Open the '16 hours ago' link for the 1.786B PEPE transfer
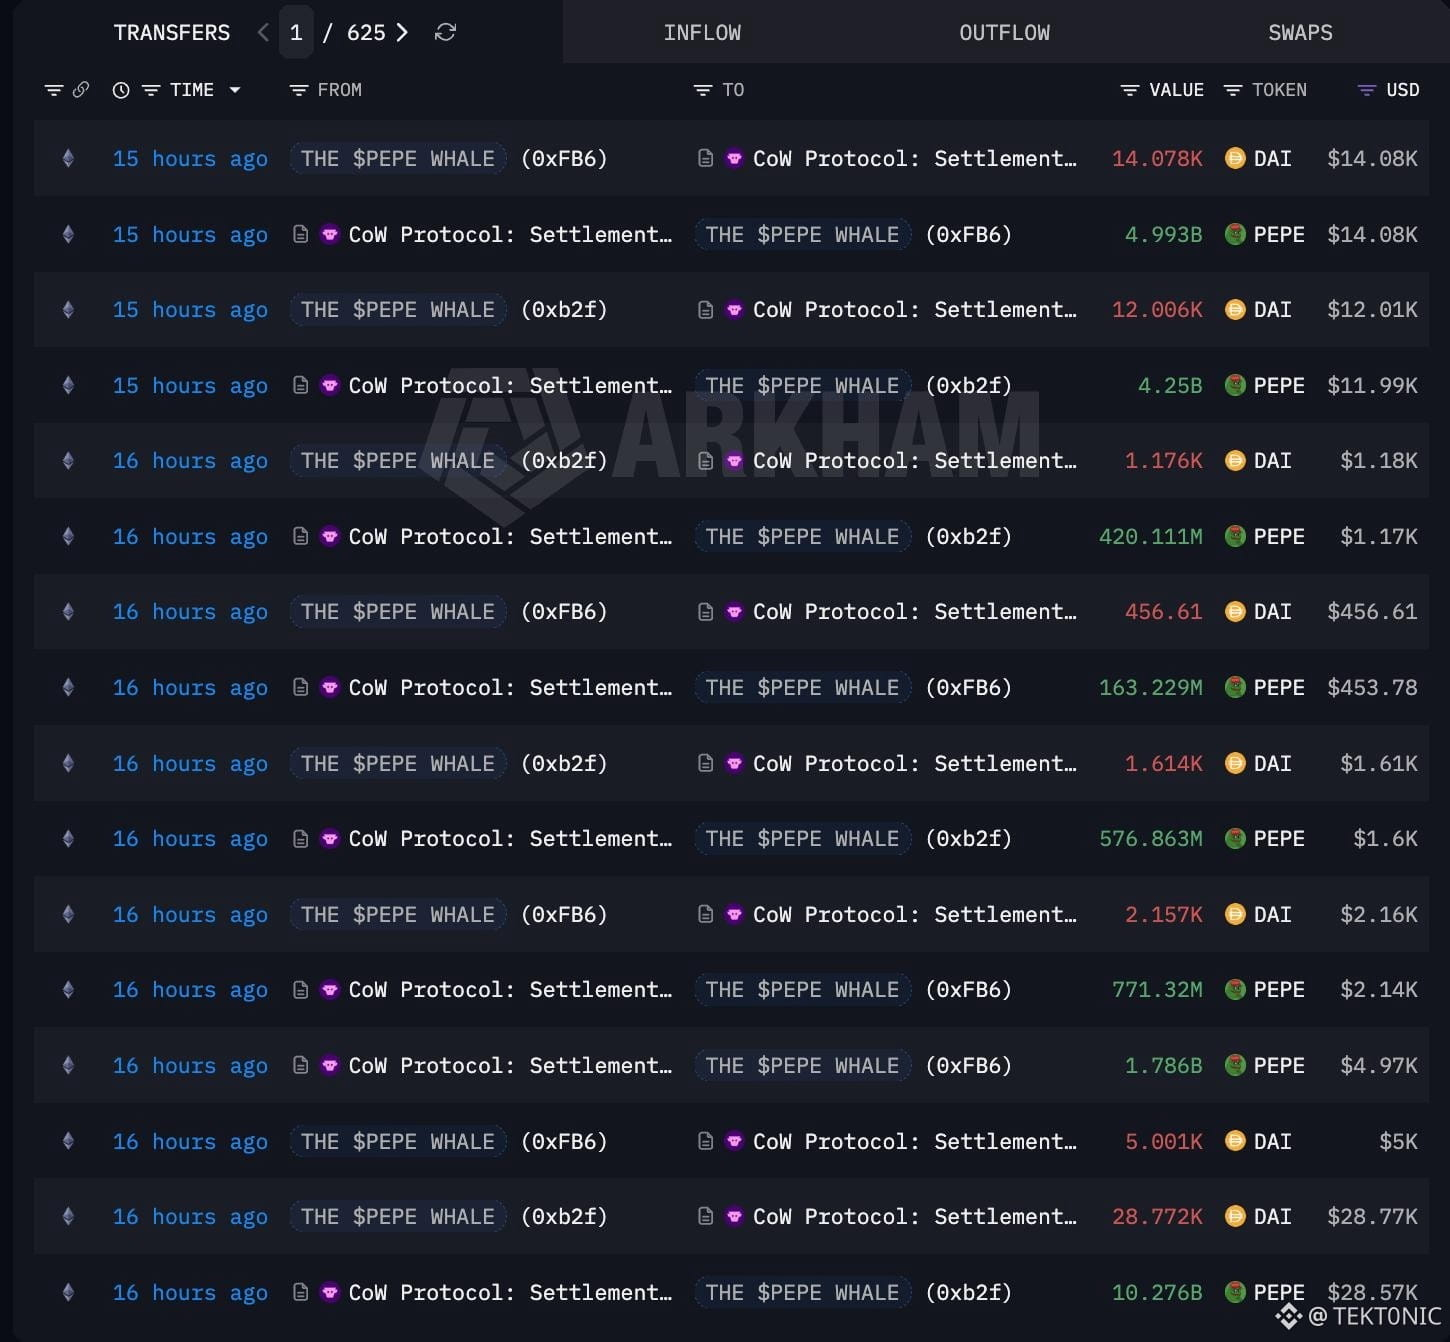Viewport: 1450px width, 1342px height. [x=190, y=1065]
